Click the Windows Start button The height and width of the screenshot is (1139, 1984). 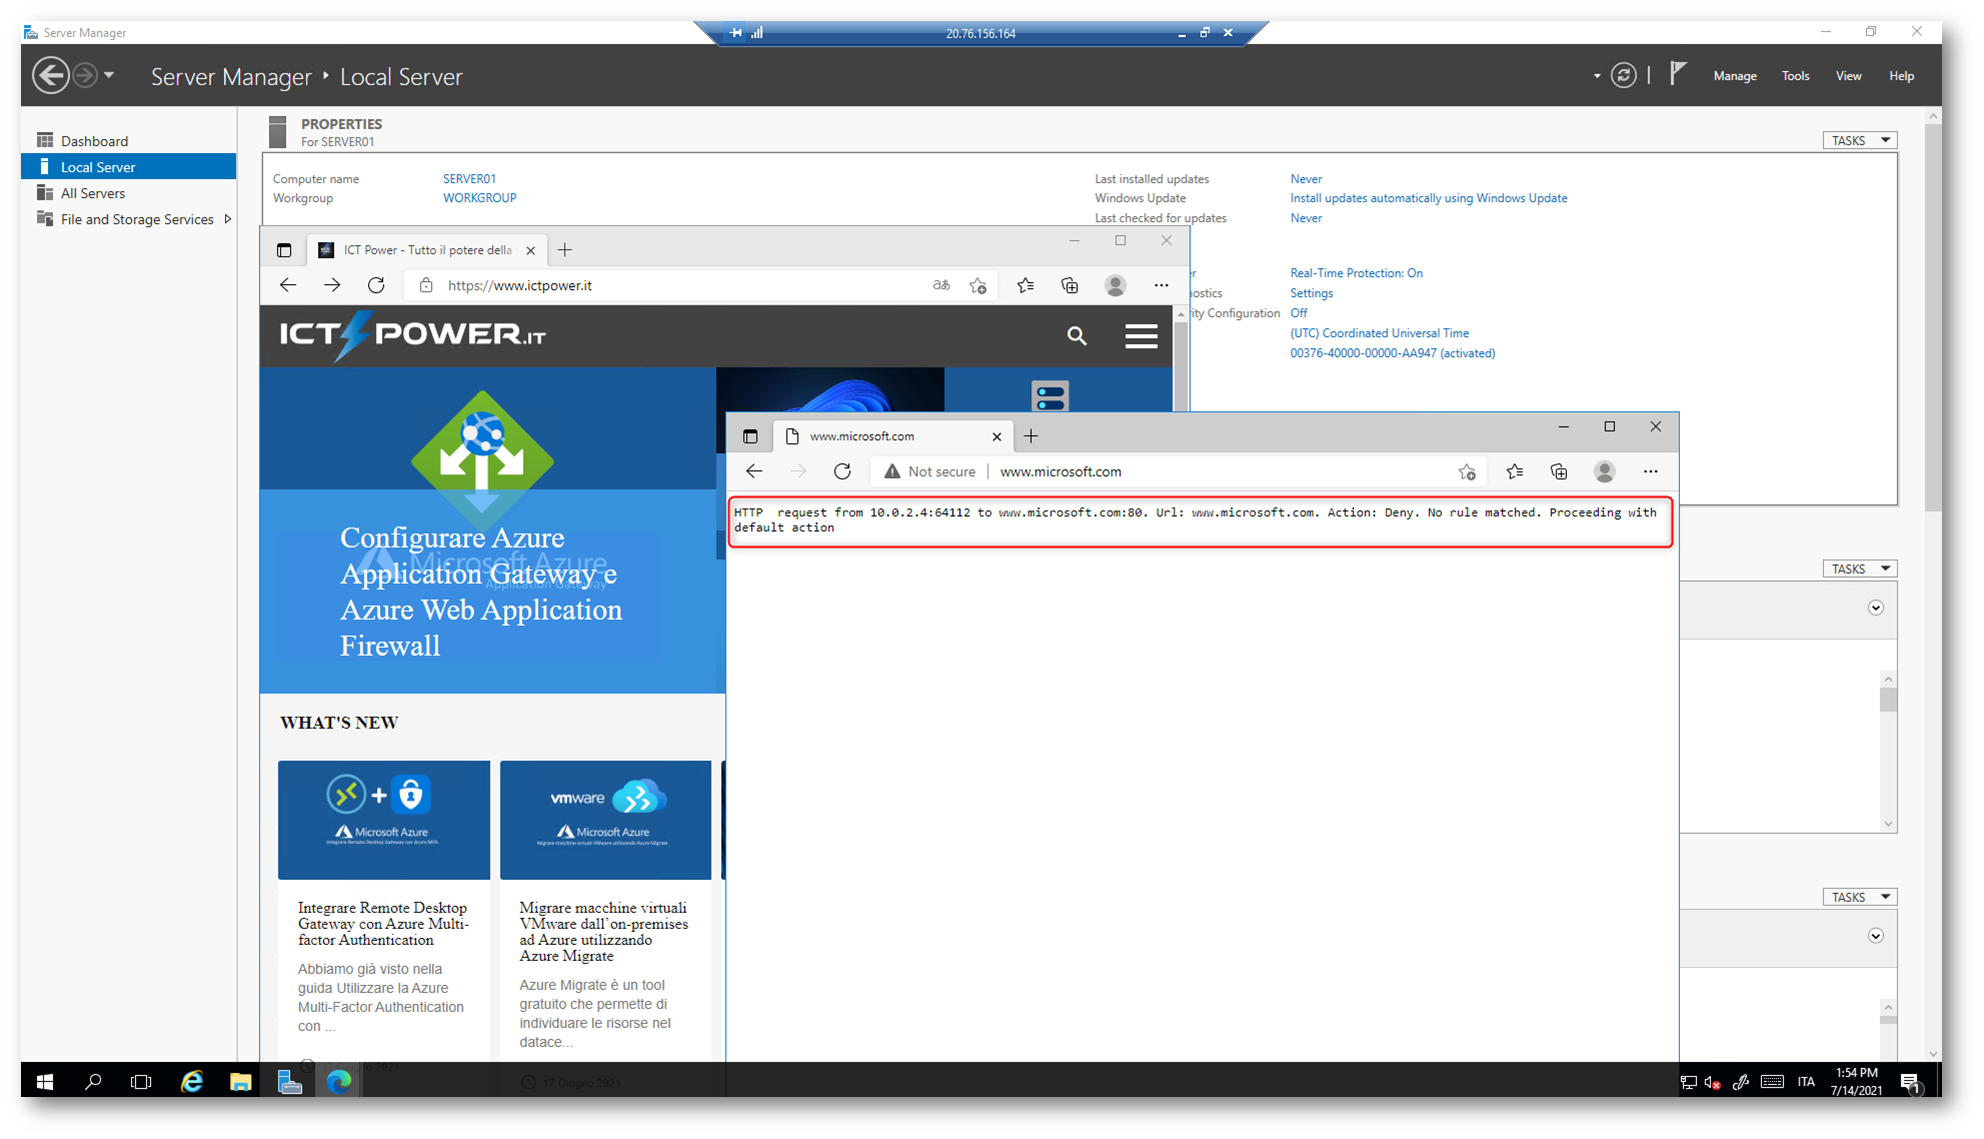coord(45,1081)
